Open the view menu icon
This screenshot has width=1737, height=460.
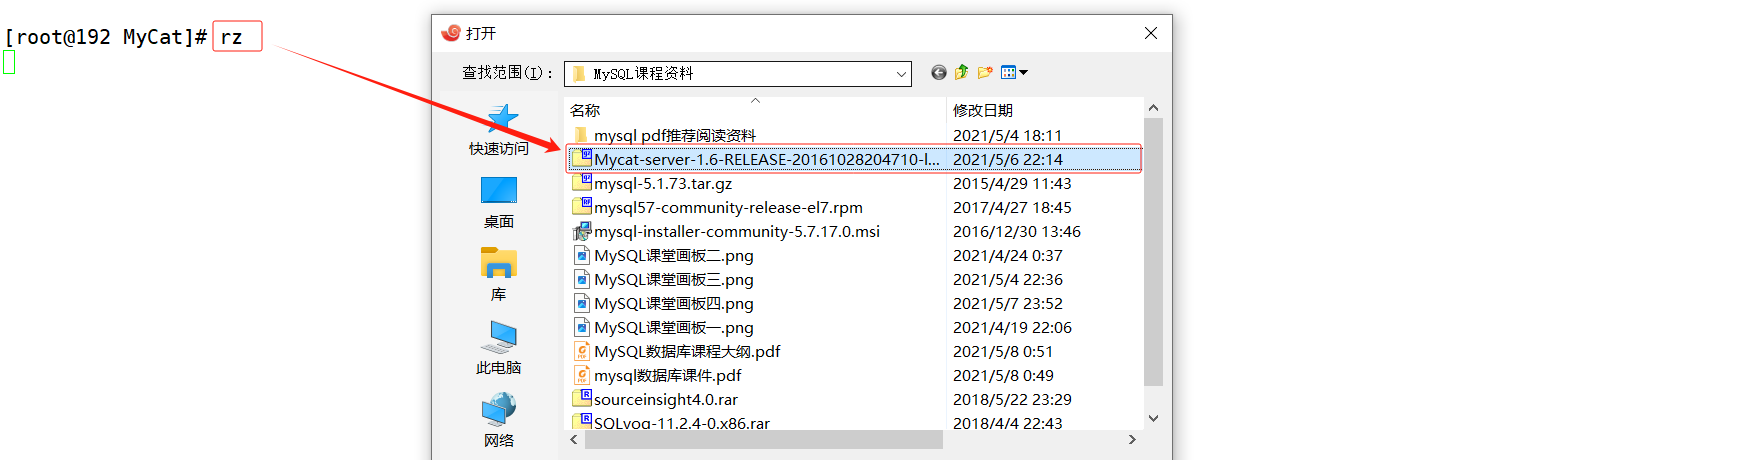(1014, 72)
